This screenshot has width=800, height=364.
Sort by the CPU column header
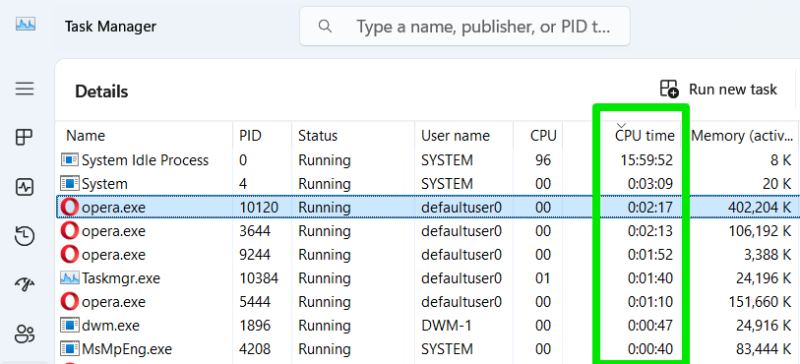(538, 136)
